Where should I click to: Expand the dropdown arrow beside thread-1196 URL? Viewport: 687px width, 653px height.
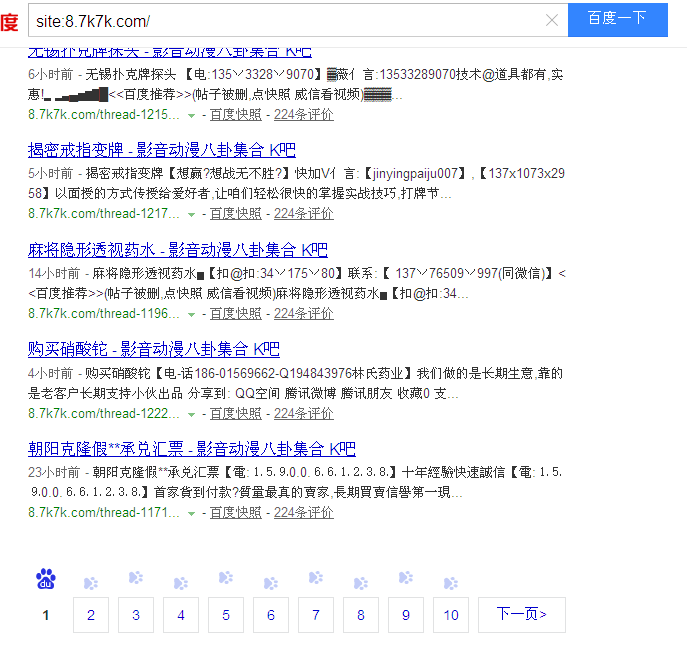[x=191, y=315]
